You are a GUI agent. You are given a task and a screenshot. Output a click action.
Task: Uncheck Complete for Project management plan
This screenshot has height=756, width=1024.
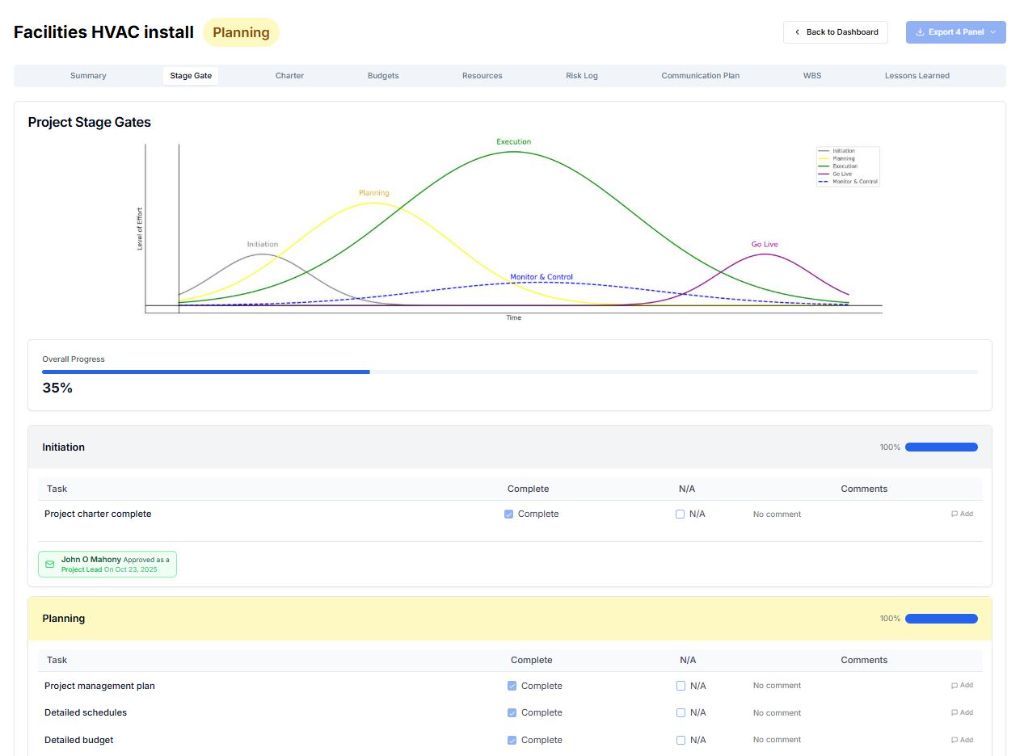pyautogui.click(x=511, y=685)
